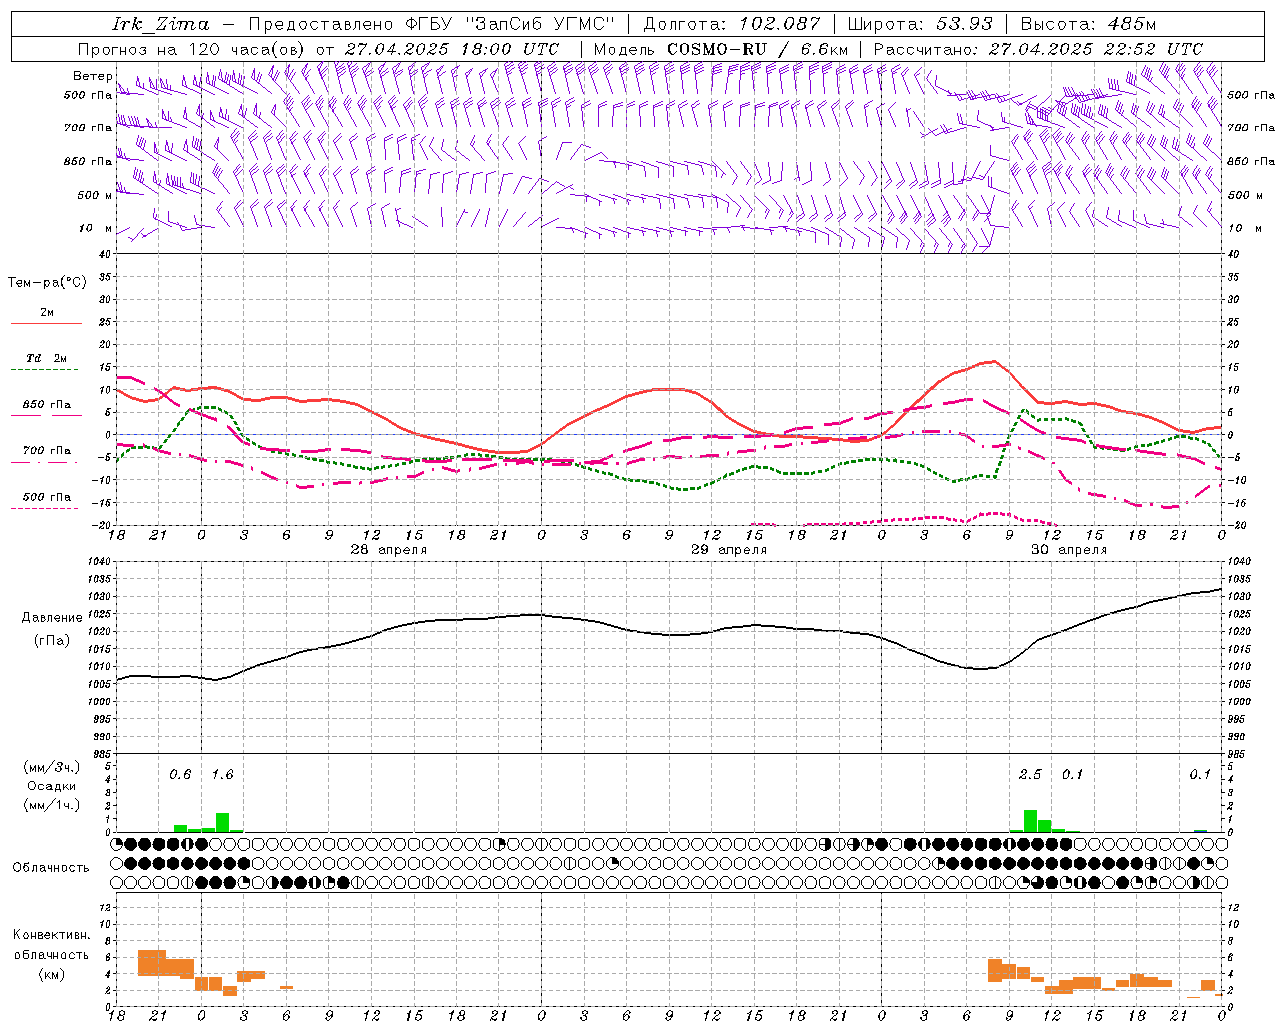This screenshot has width=1280, height=1024.
Task: Click the Тем-ра(°C) panel label
Action: (47, 282)
